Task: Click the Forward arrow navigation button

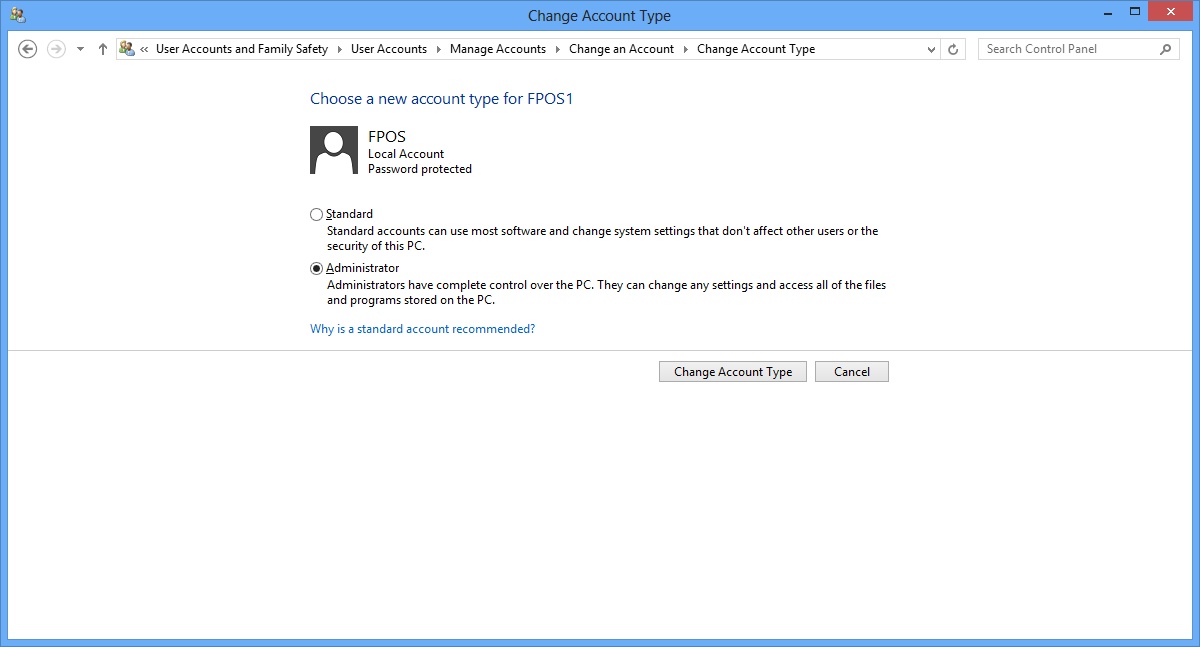Action: [x=56, y=49]
